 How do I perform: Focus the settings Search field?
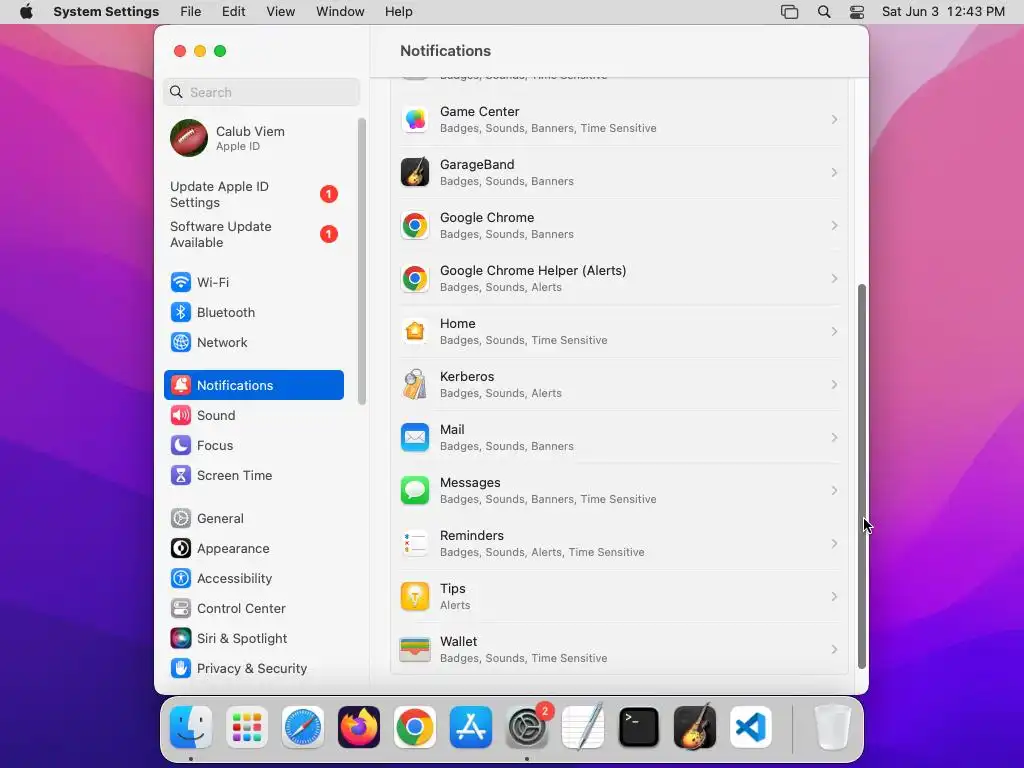[x=261, y=92]
